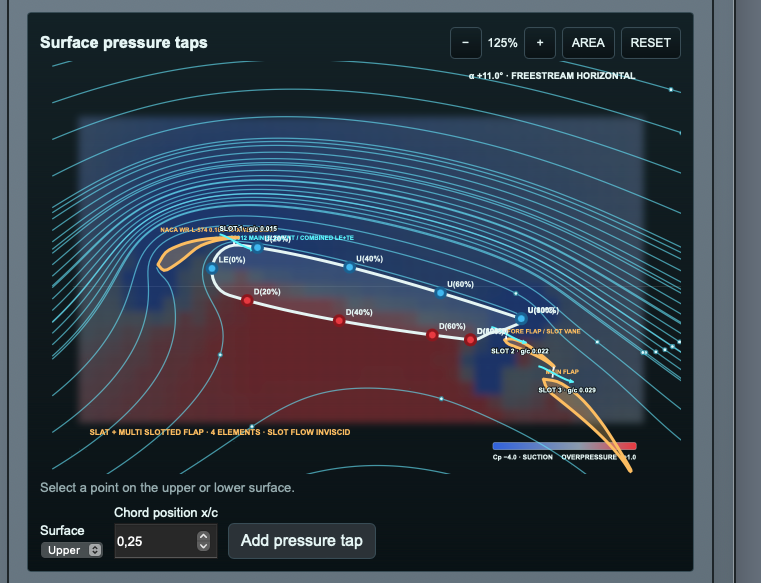Select the D(40%) lower surface tap

339,320
